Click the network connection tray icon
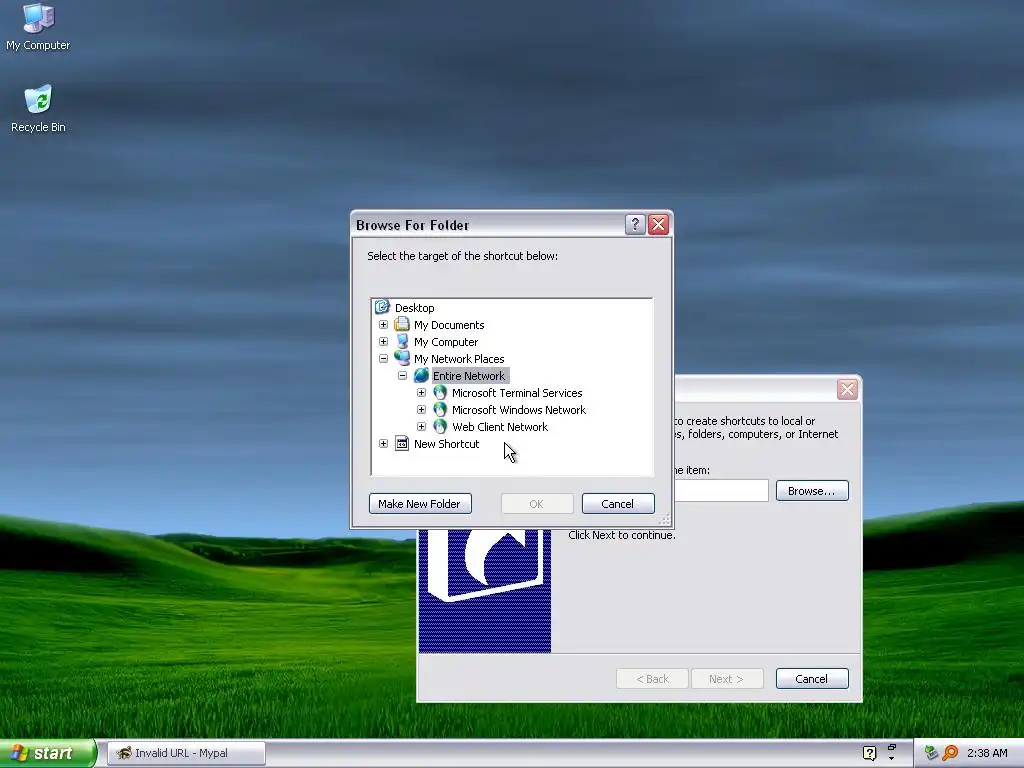This screenshot has height=768, width=1024. (x=931, y=753)
